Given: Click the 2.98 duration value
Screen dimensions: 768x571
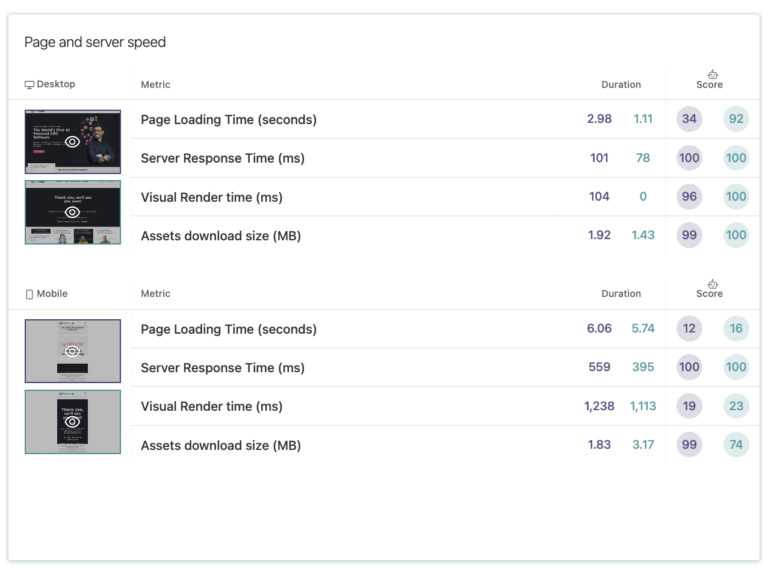Looking at the screenshot, I should [599, 119].
